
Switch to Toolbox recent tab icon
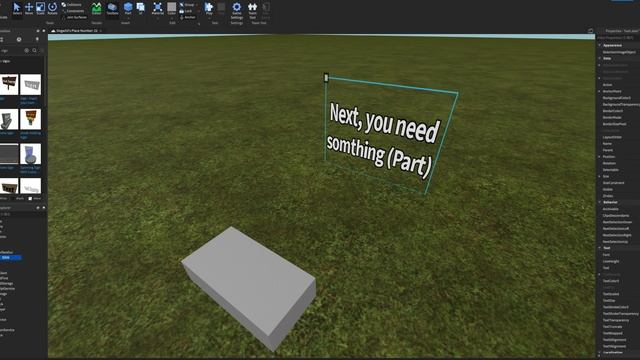tap(19, 40)
